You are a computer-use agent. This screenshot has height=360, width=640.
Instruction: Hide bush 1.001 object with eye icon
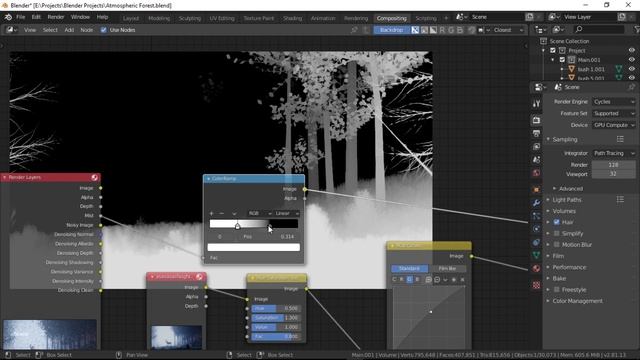[x=632, y=69]
